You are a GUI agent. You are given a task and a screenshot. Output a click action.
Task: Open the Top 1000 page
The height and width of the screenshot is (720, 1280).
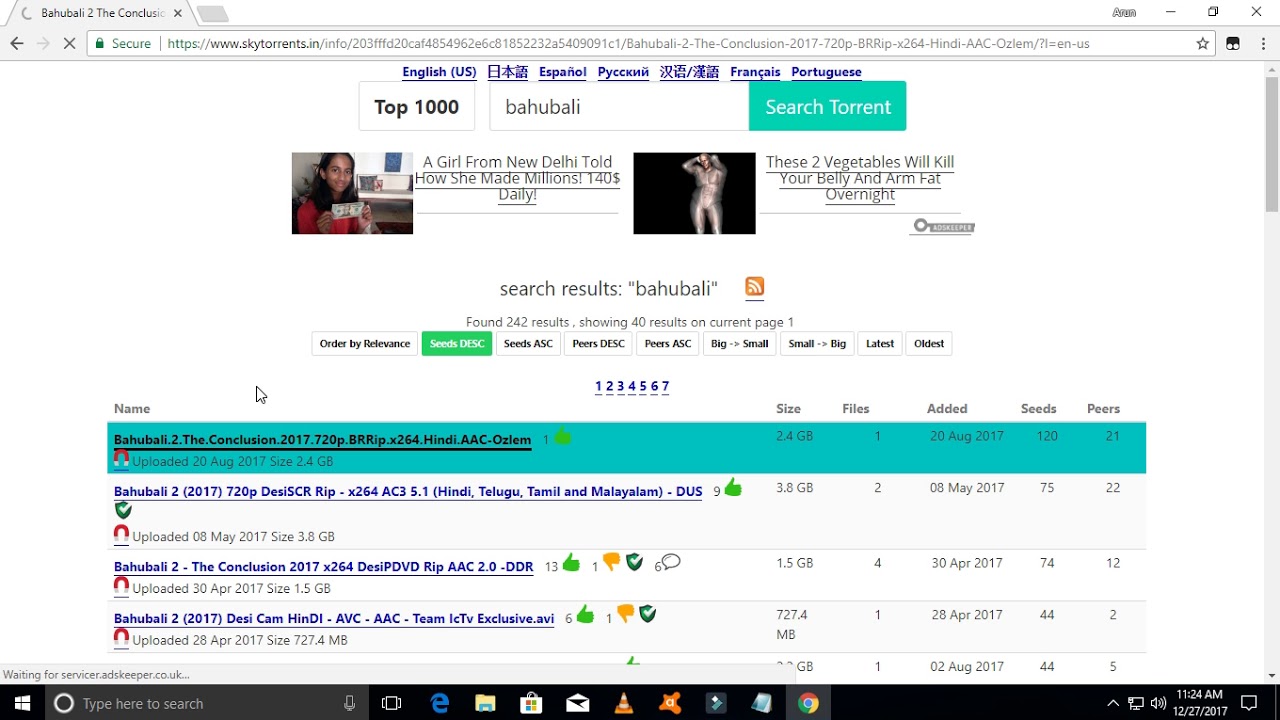click(417, 107)
